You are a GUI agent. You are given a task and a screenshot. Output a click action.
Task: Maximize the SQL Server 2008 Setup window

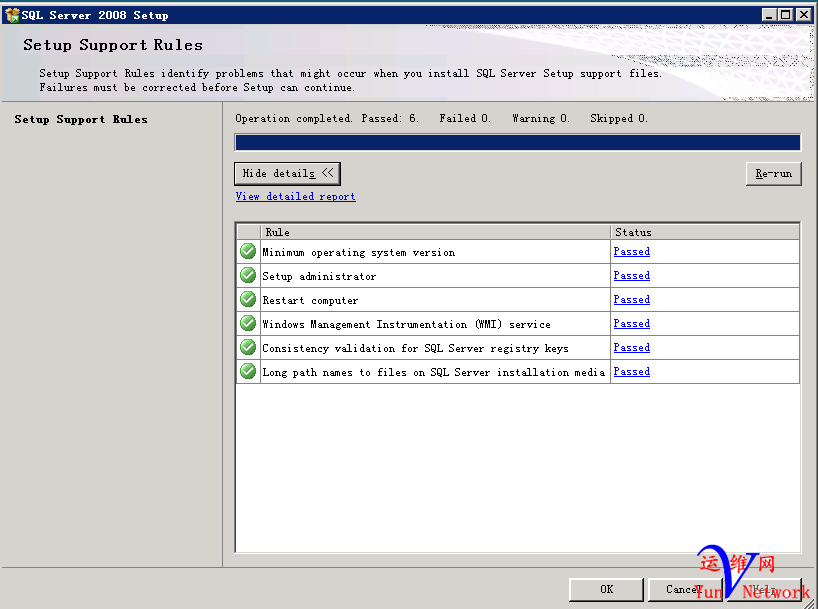[x=785, y=15]
